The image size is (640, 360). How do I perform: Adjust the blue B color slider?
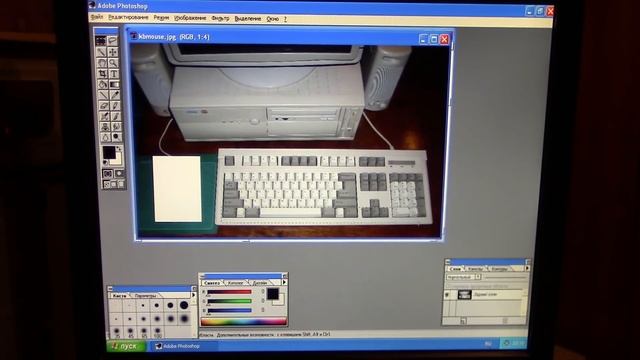[x=229, y=310]
